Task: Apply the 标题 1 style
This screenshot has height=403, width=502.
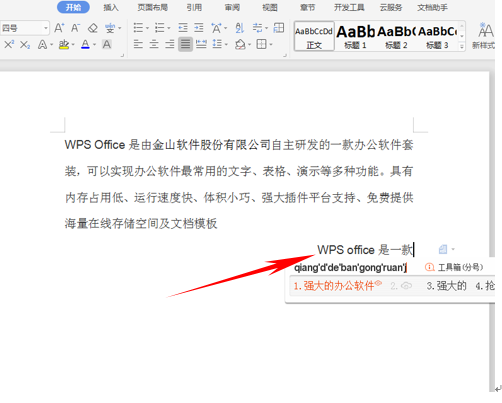Action: 355,36
